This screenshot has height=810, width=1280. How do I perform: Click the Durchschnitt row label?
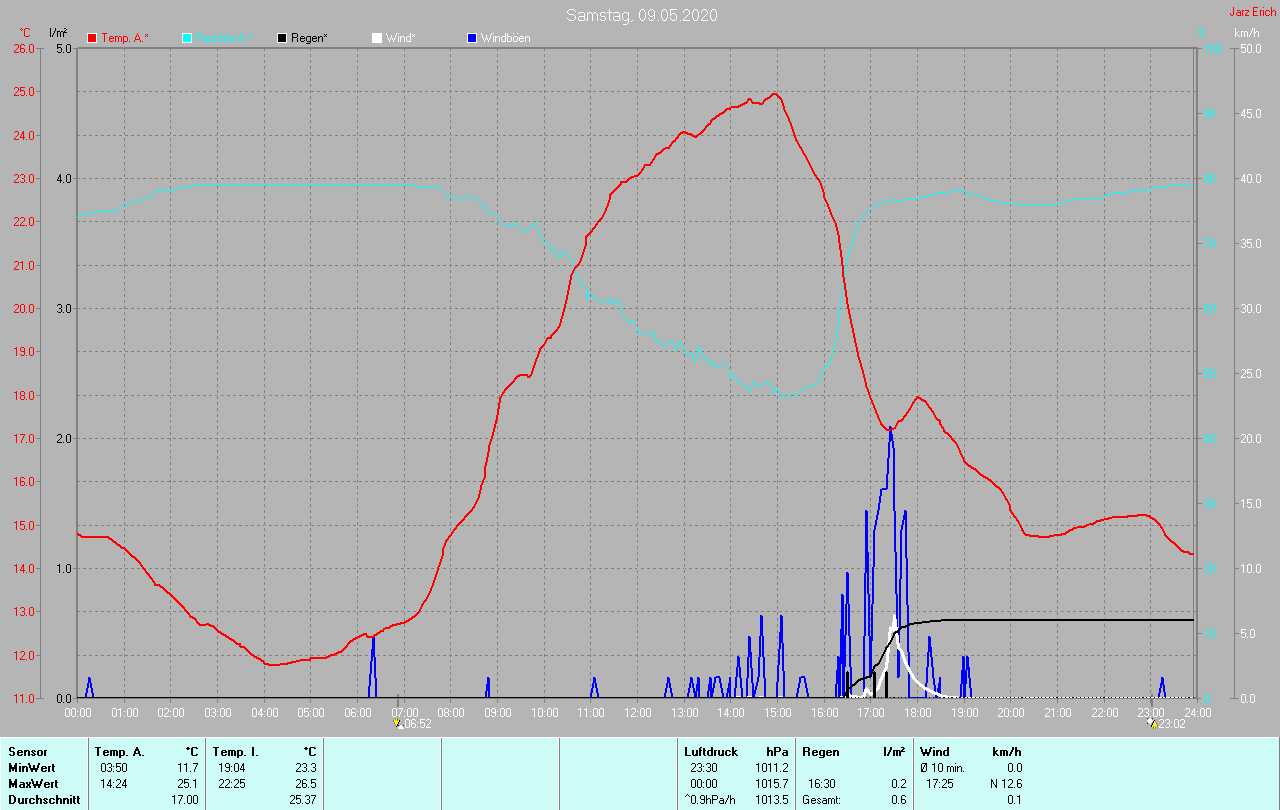point(44,800)
